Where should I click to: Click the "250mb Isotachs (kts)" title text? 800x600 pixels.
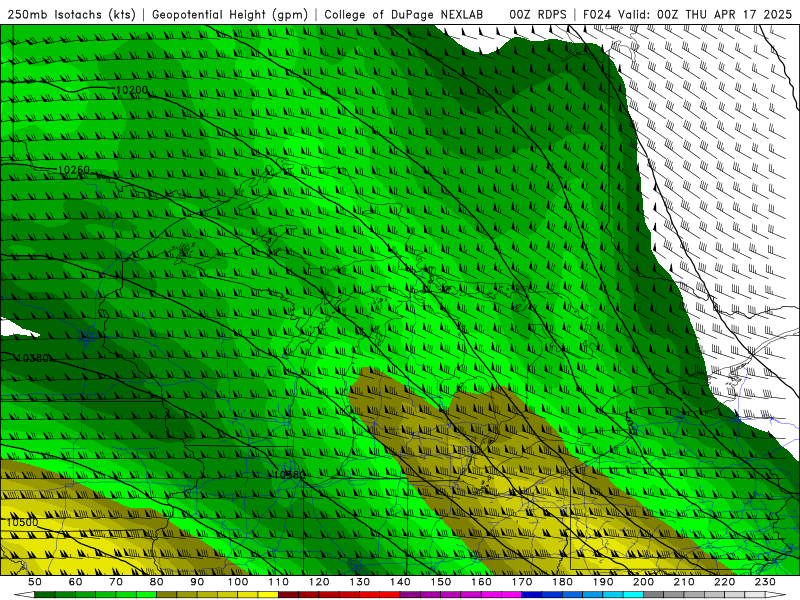point(72,14)
